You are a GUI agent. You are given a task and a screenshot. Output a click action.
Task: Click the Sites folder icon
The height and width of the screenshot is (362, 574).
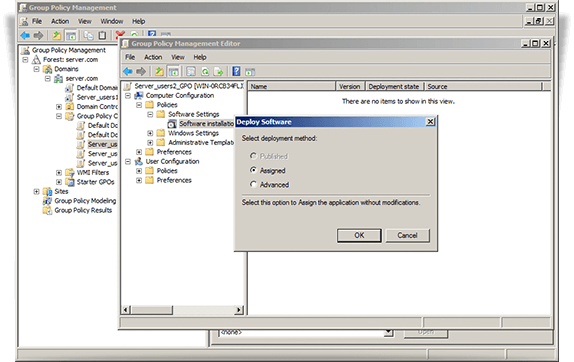[x=47, y=191]
